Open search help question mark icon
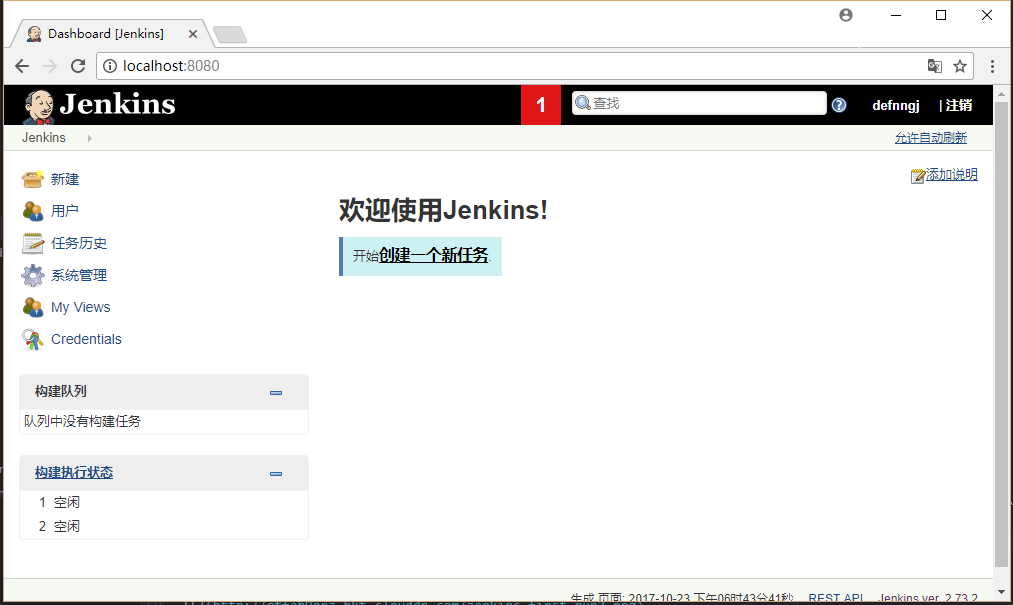Screen dimensions: 1013x605 [x=839, y=105]
